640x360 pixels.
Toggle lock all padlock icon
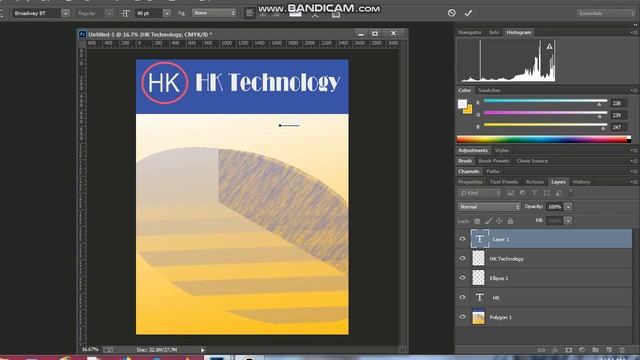[x=510, y=221]
